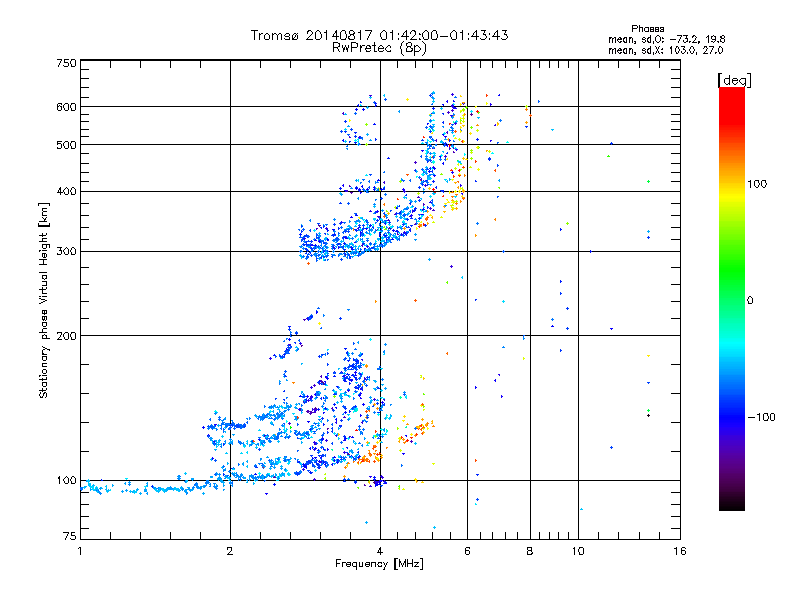Click the y-axis '300' tick label
The width and height of the screenshot is (800, 600).
(66, 252)
